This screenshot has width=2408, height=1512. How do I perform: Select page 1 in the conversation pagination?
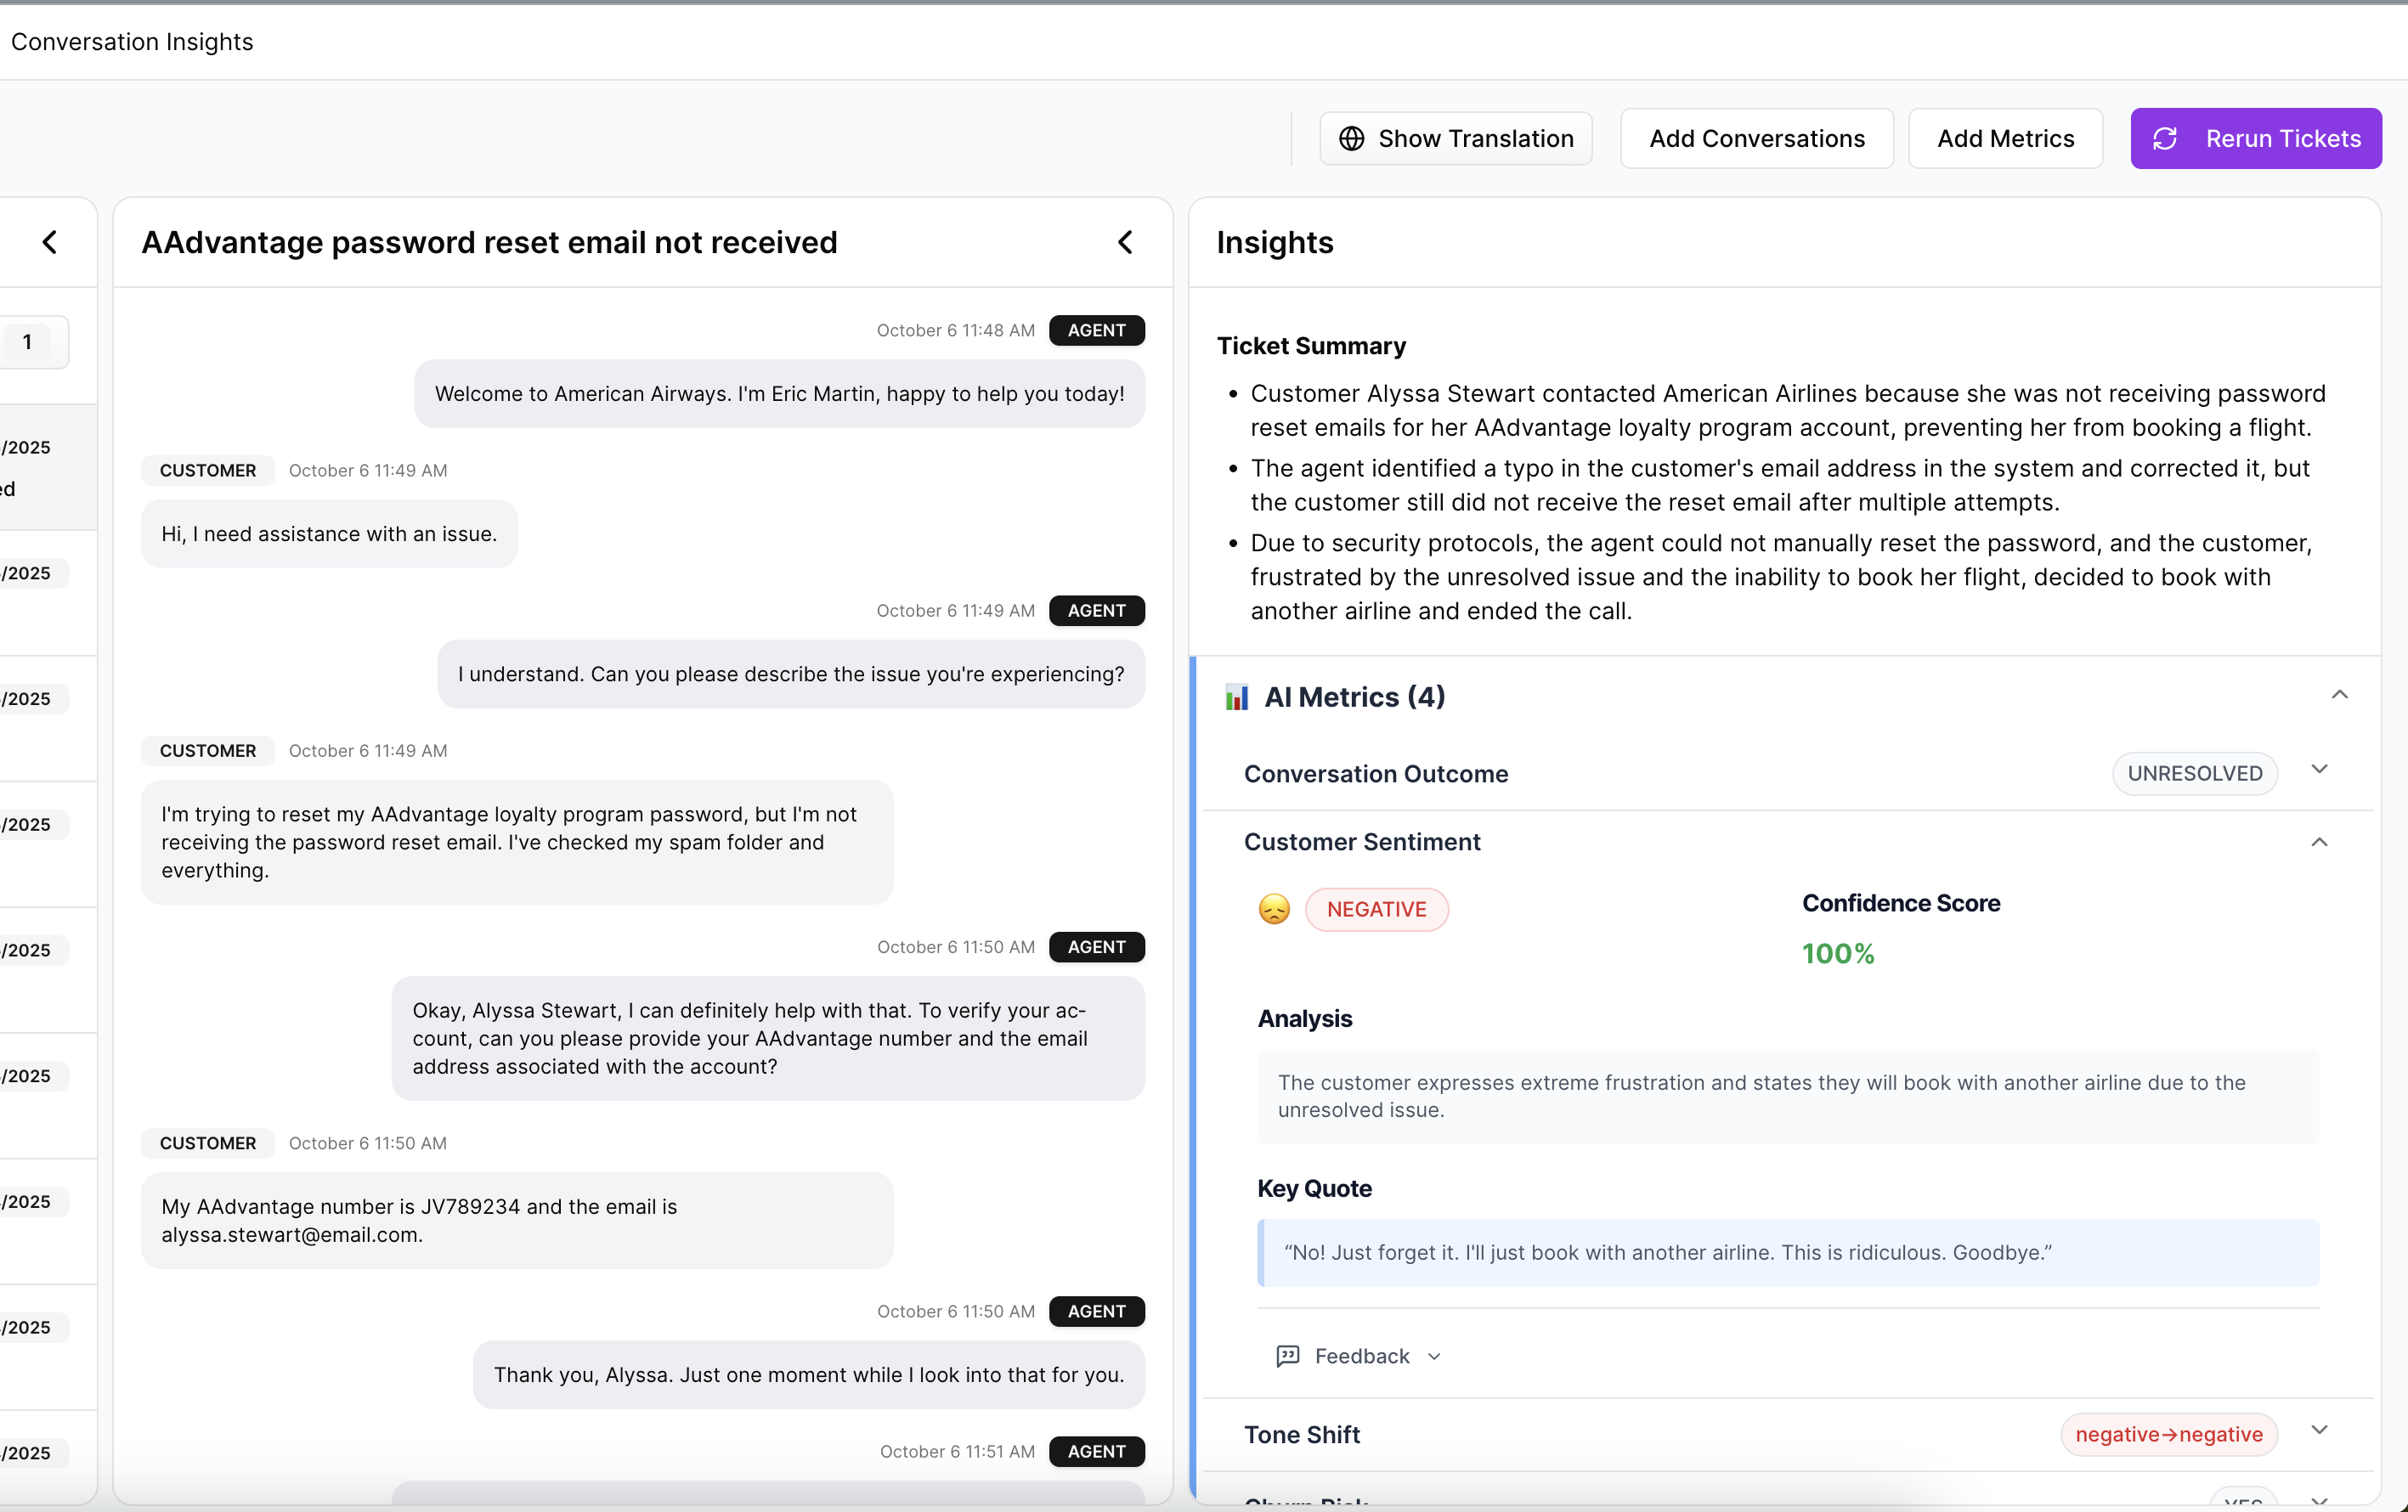click(x=27, y=341)
